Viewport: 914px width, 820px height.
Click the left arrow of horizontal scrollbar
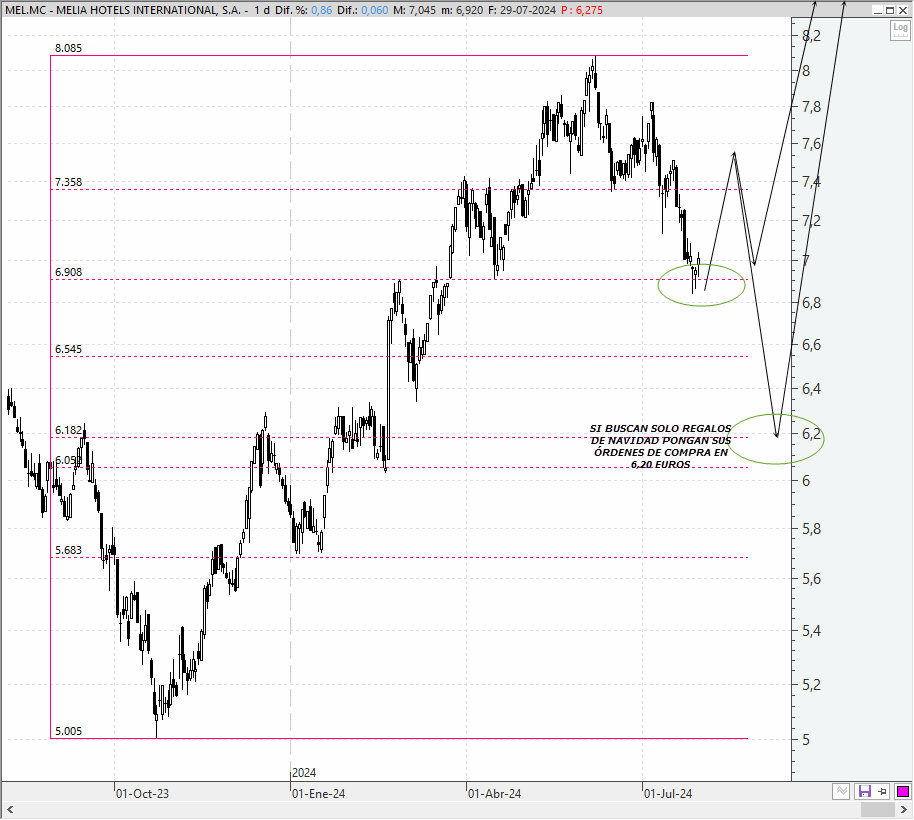click(x=9, y=810)
